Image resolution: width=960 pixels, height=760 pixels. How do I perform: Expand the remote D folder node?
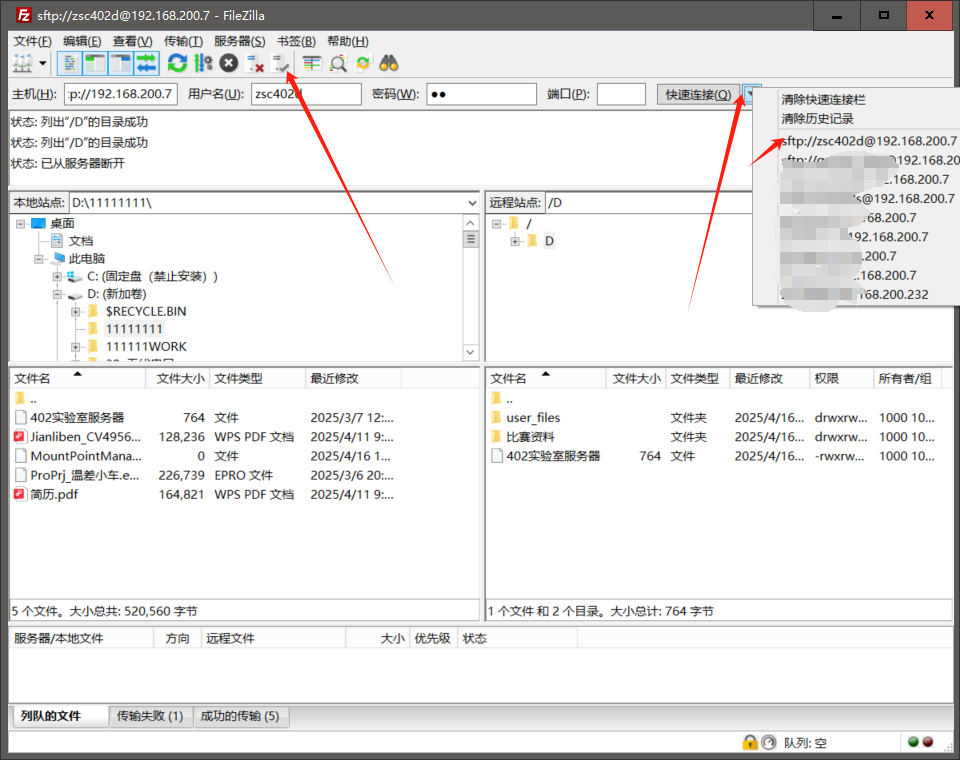click(x=515, y=241)
